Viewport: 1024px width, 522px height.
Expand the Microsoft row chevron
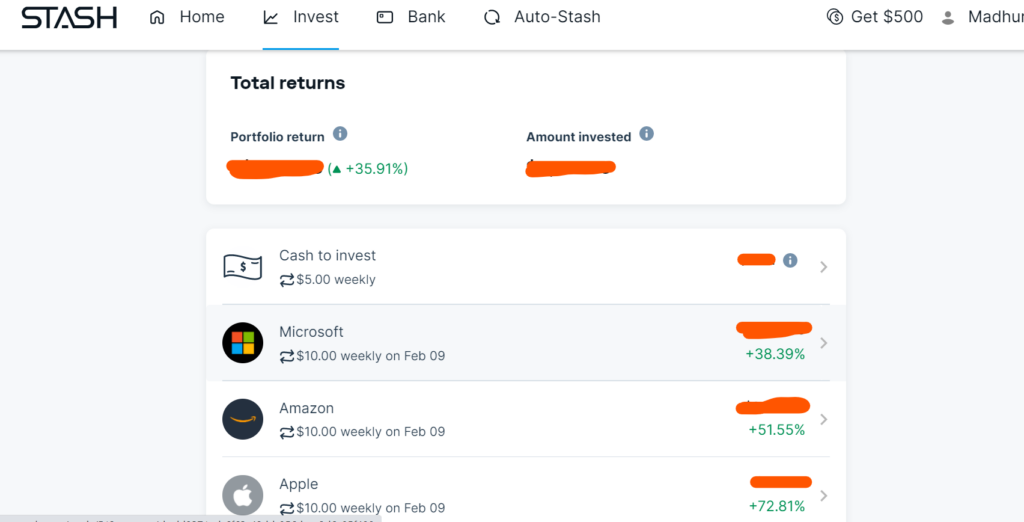pos(824,343)
